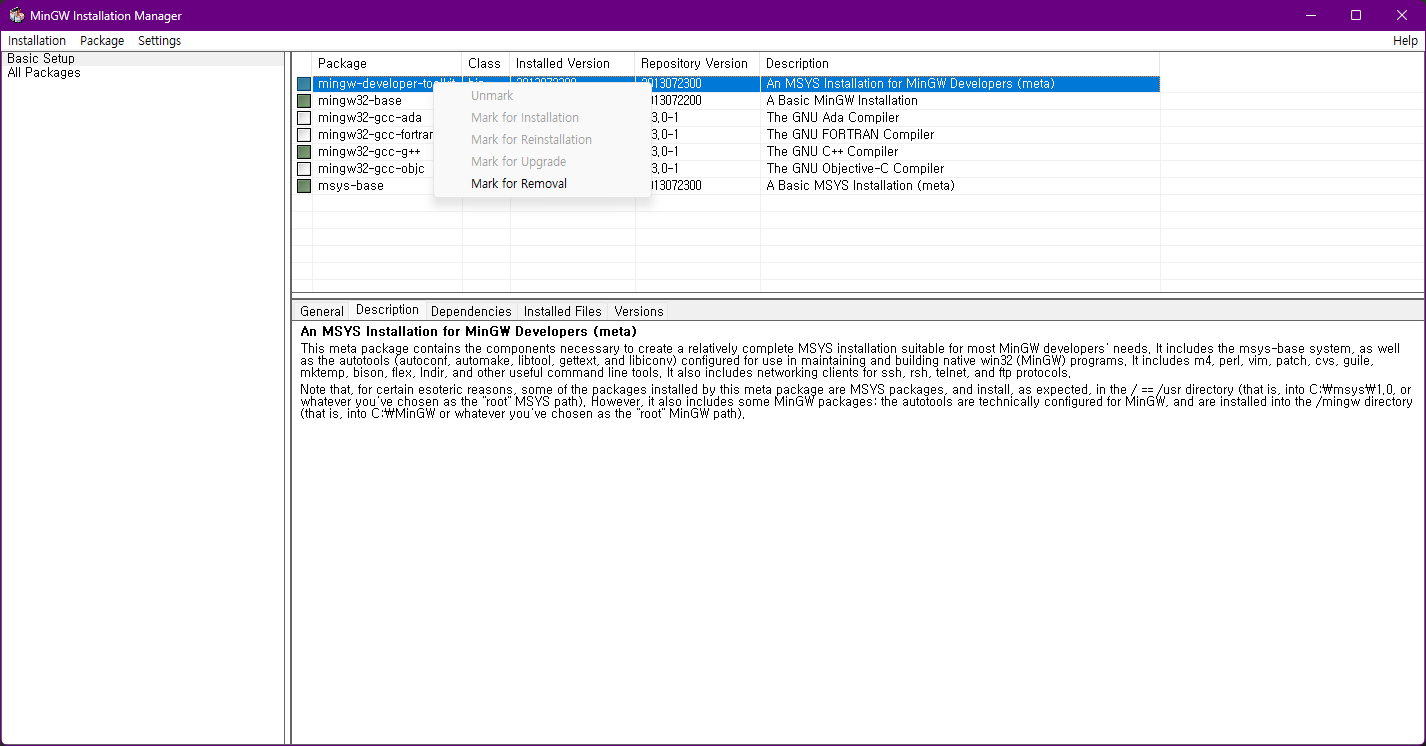Sort by the Class column header

pyautogui.click(x=486, y=64)
